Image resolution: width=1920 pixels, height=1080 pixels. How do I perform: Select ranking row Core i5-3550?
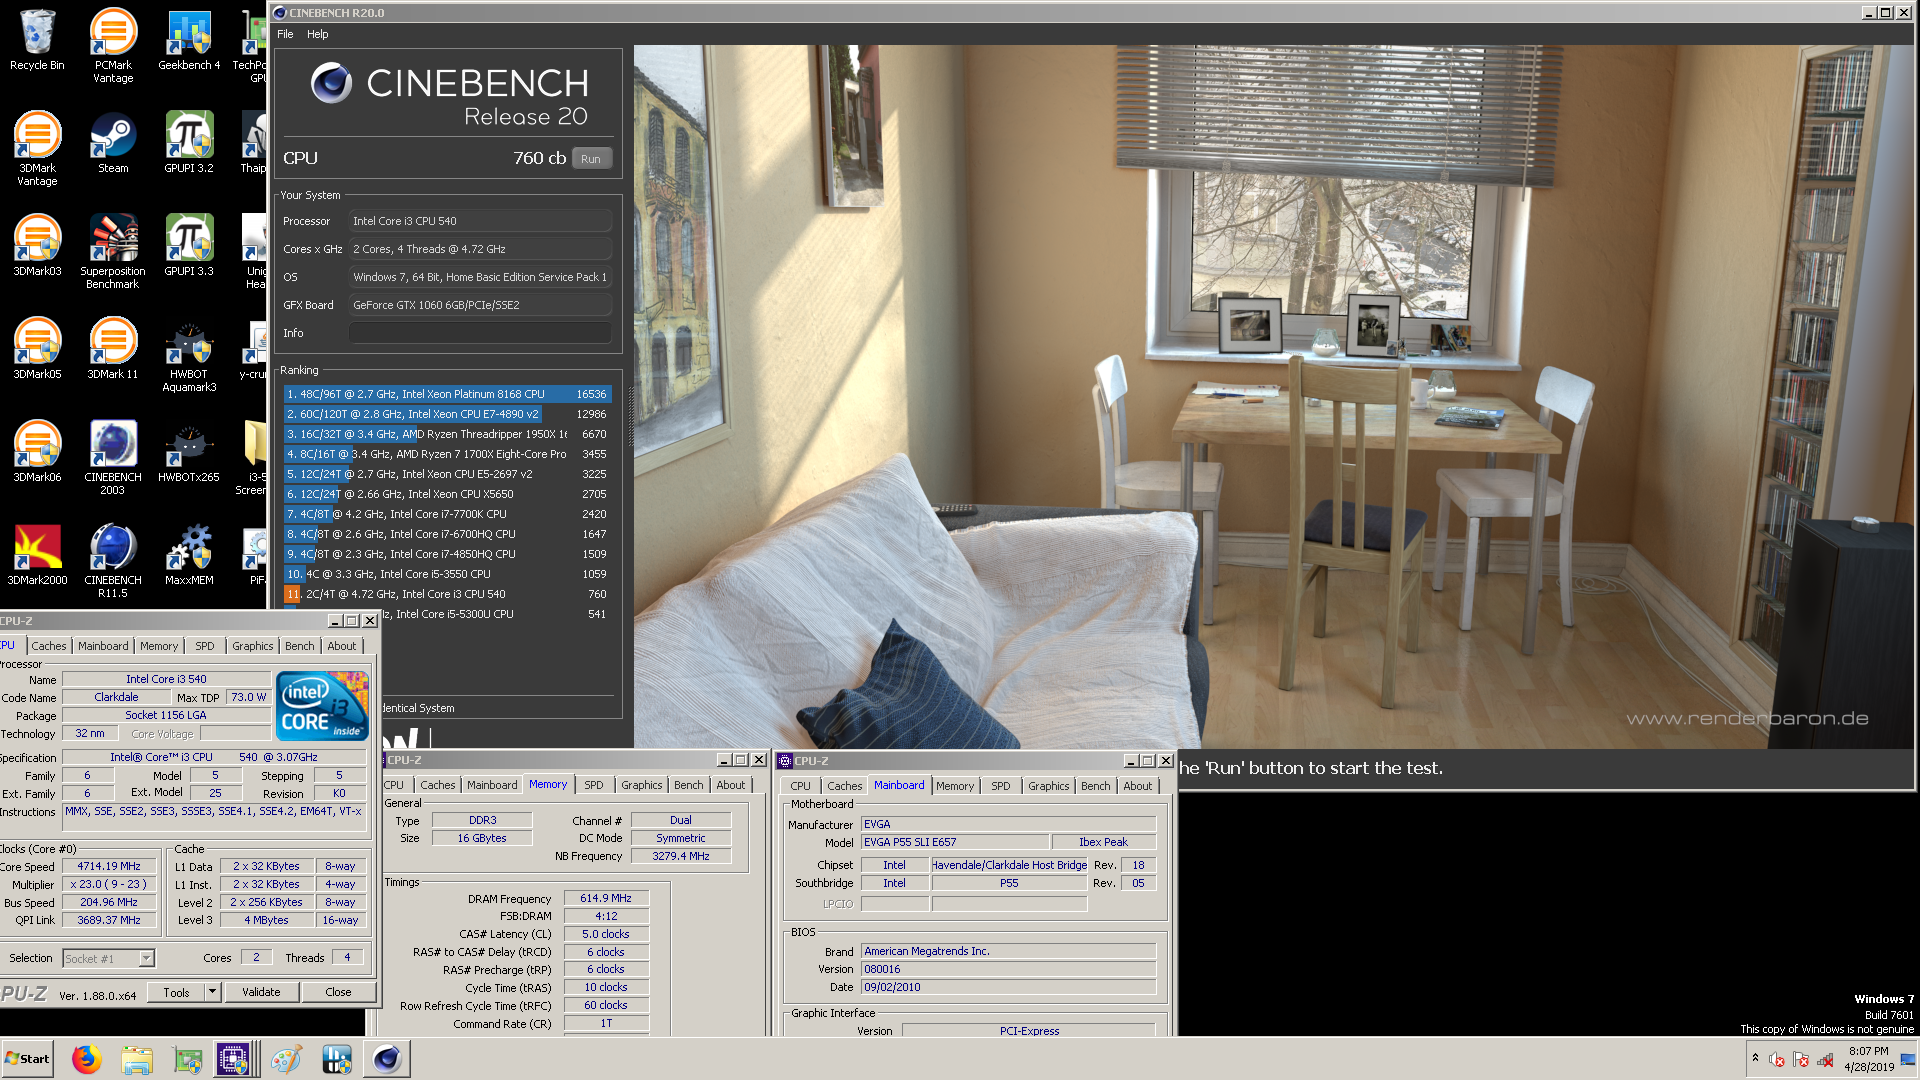(447, 574)
